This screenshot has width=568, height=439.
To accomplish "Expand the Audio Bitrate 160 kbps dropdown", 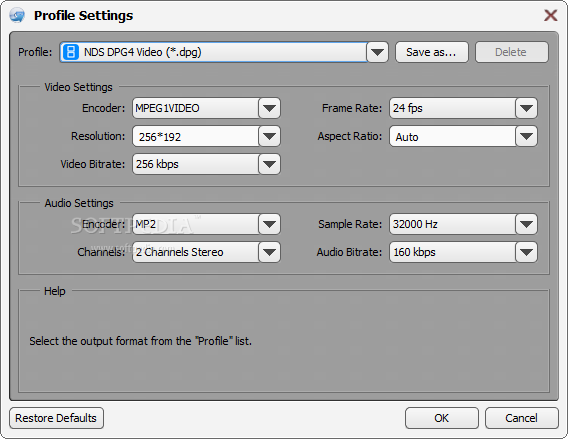I will pos(526,252).
